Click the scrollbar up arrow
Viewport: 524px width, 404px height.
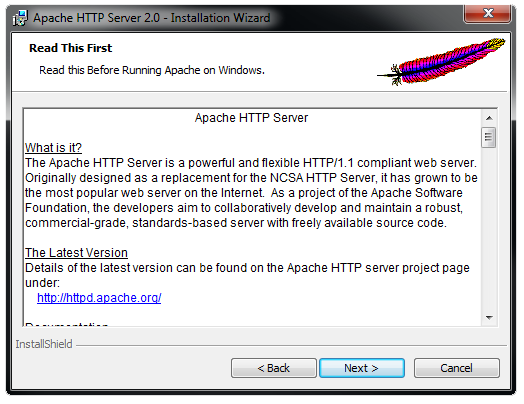[x=489, y=118]
